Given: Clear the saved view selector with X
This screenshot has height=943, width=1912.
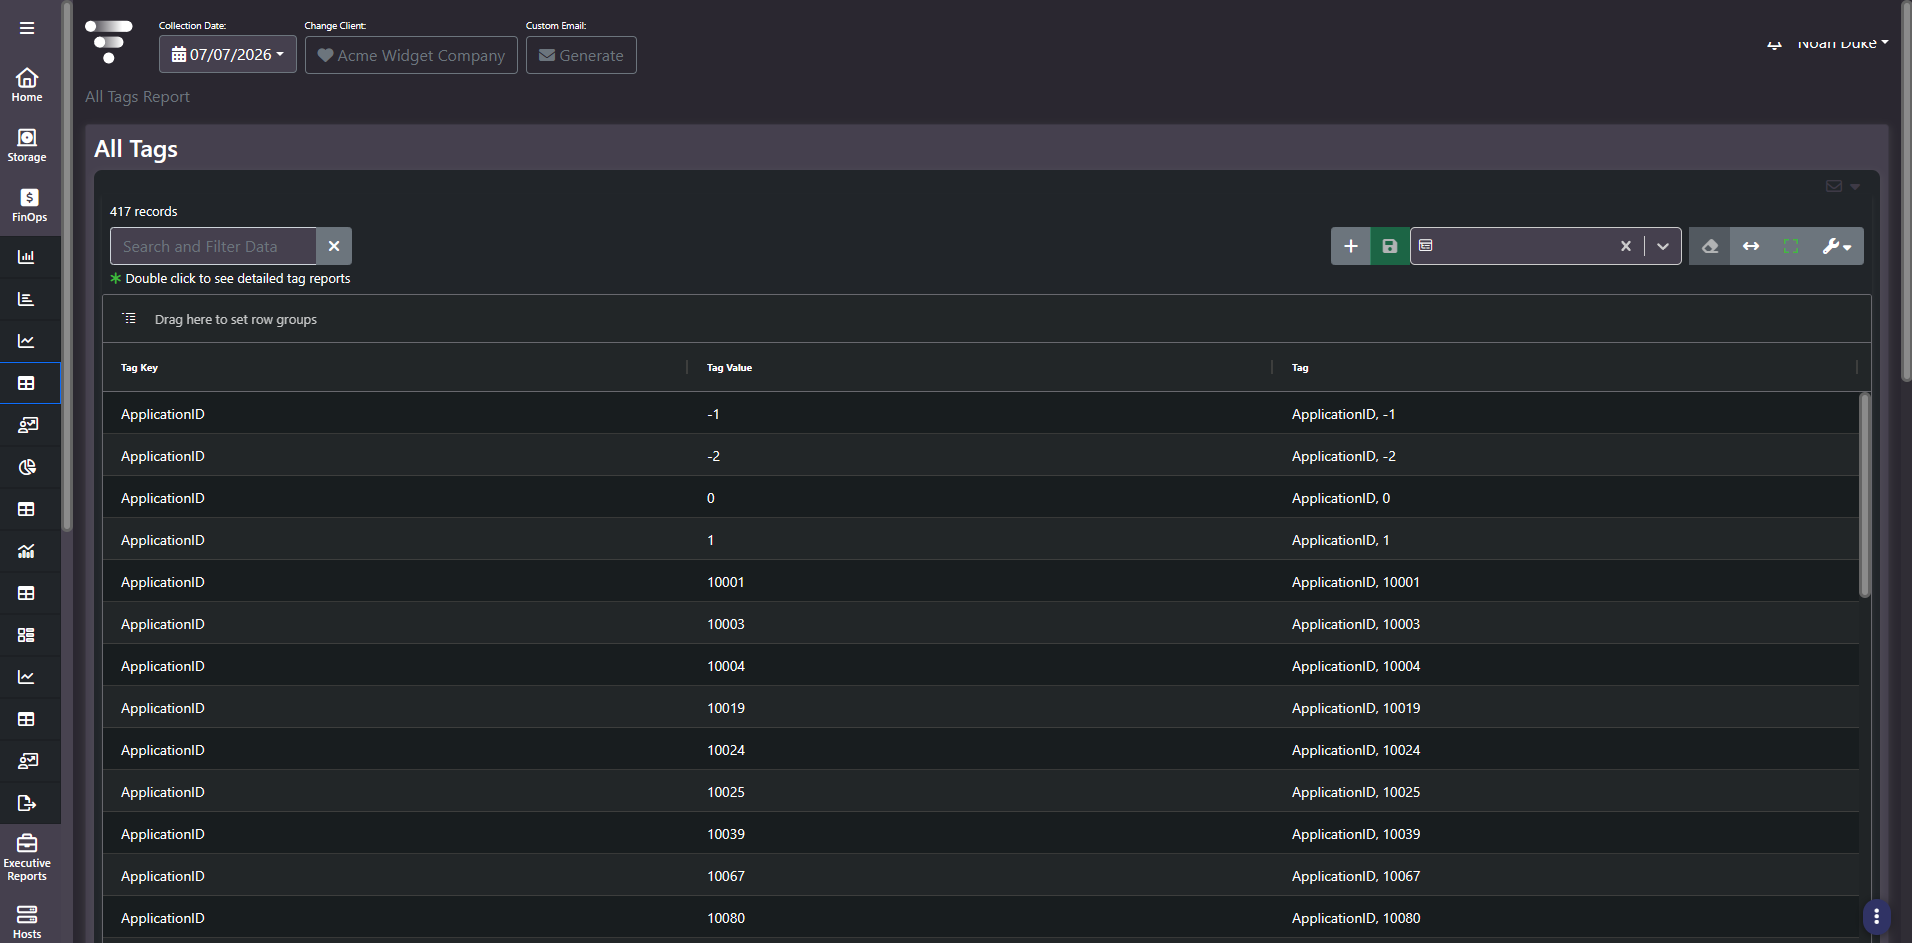Looking at the screenshot, I should click(1626, 246).
